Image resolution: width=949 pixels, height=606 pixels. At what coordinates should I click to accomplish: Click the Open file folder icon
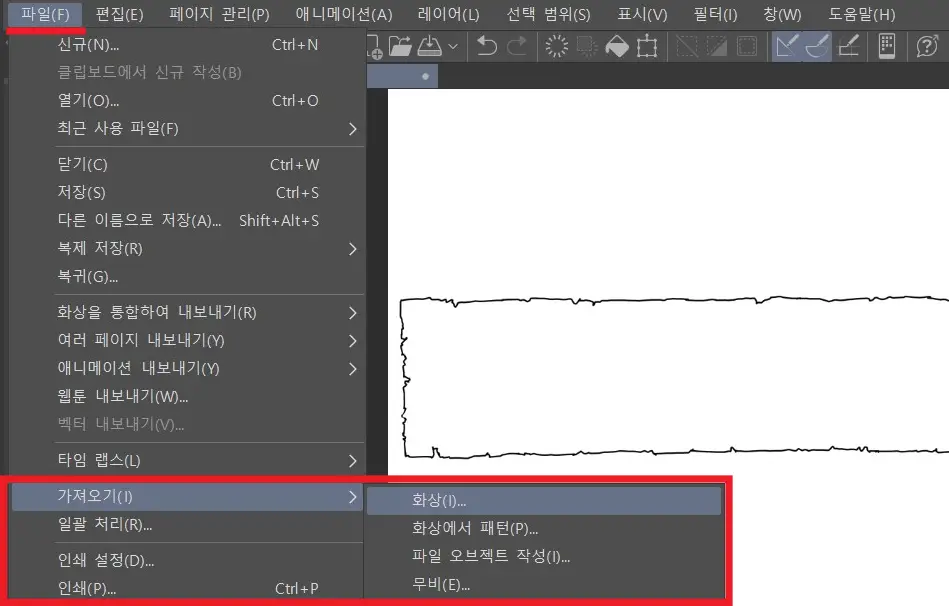click(400, 46)
